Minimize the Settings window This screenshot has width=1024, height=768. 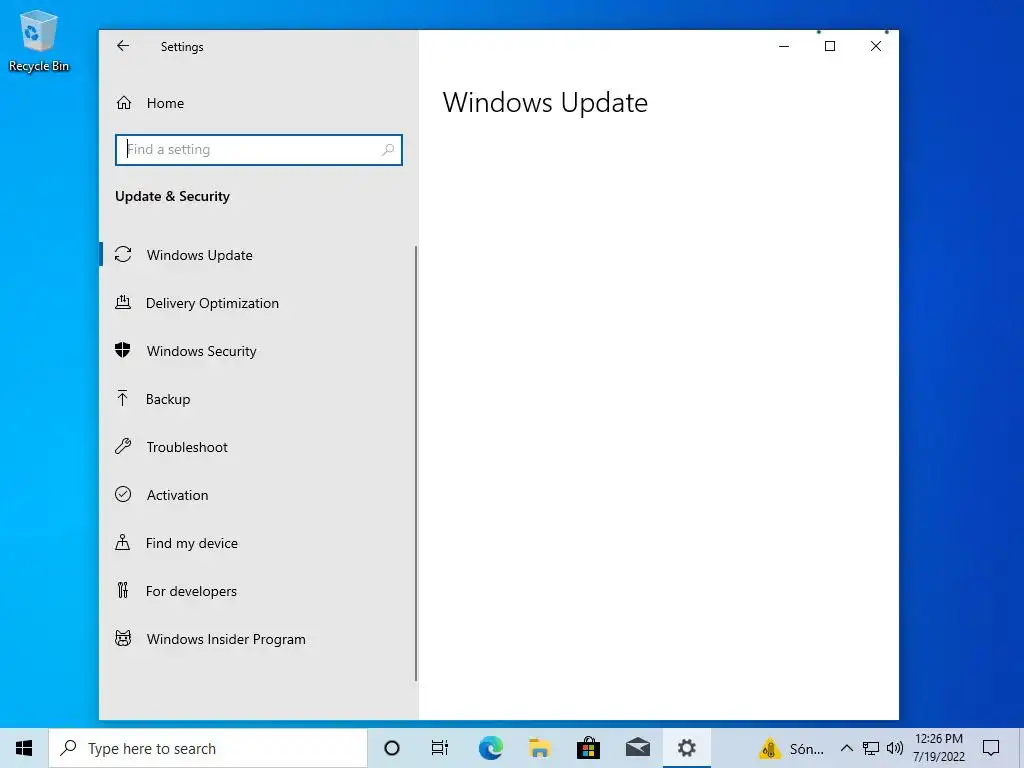784,46
